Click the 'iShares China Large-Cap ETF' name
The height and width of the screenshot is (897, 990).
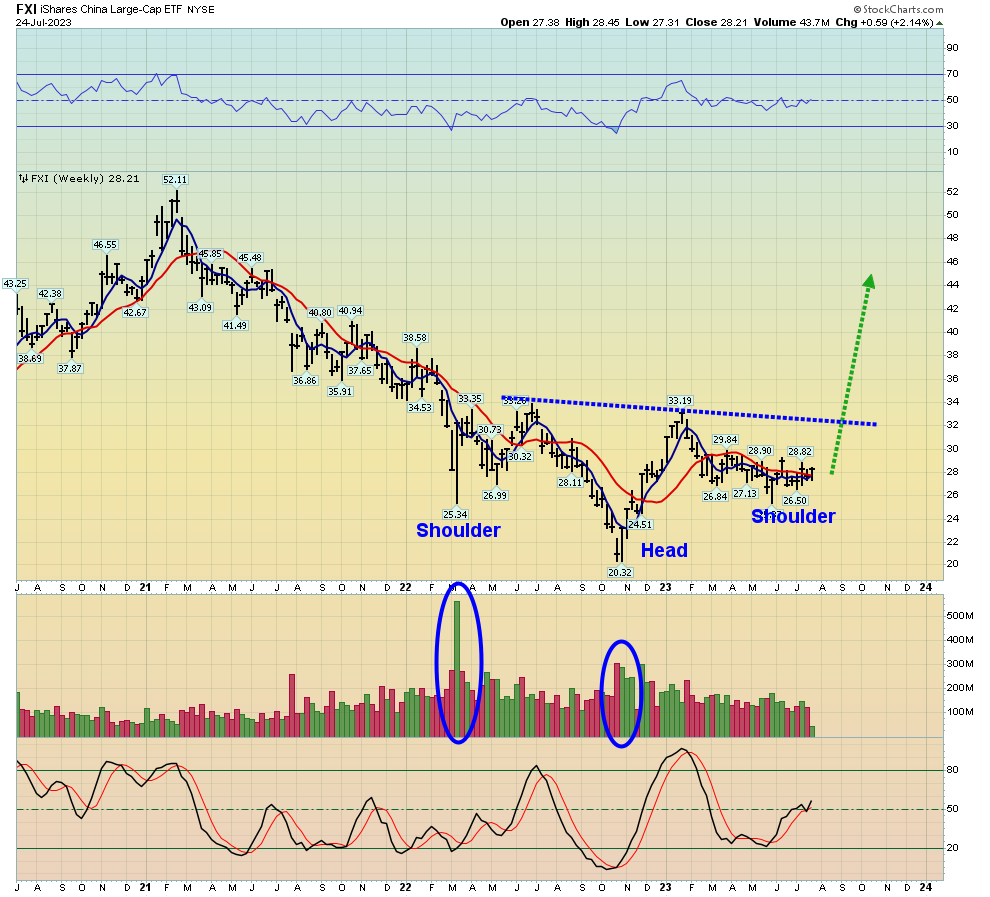click(112, 9)
